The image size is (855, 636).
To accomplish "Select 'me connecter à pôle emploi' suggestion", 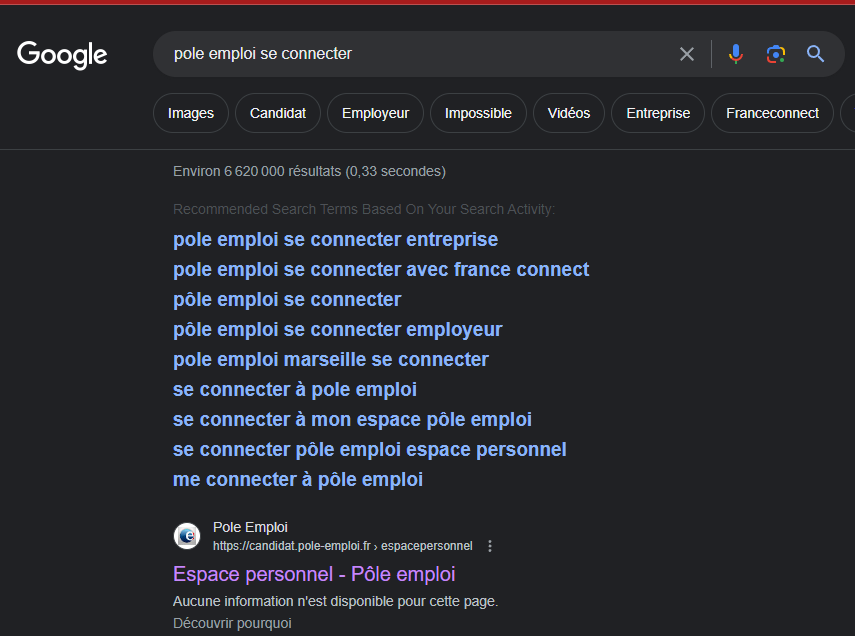I will pos(298,480).
